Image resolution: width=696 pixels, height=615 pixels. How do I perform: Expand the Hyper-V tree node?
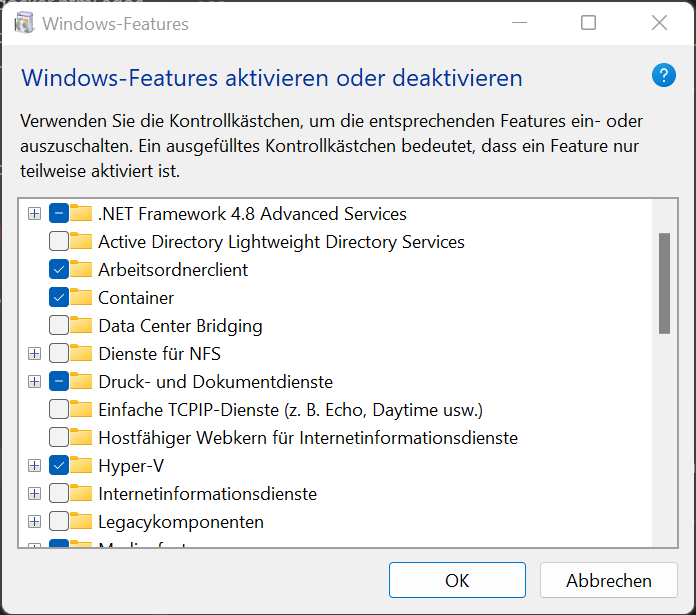tap(34, 465)
